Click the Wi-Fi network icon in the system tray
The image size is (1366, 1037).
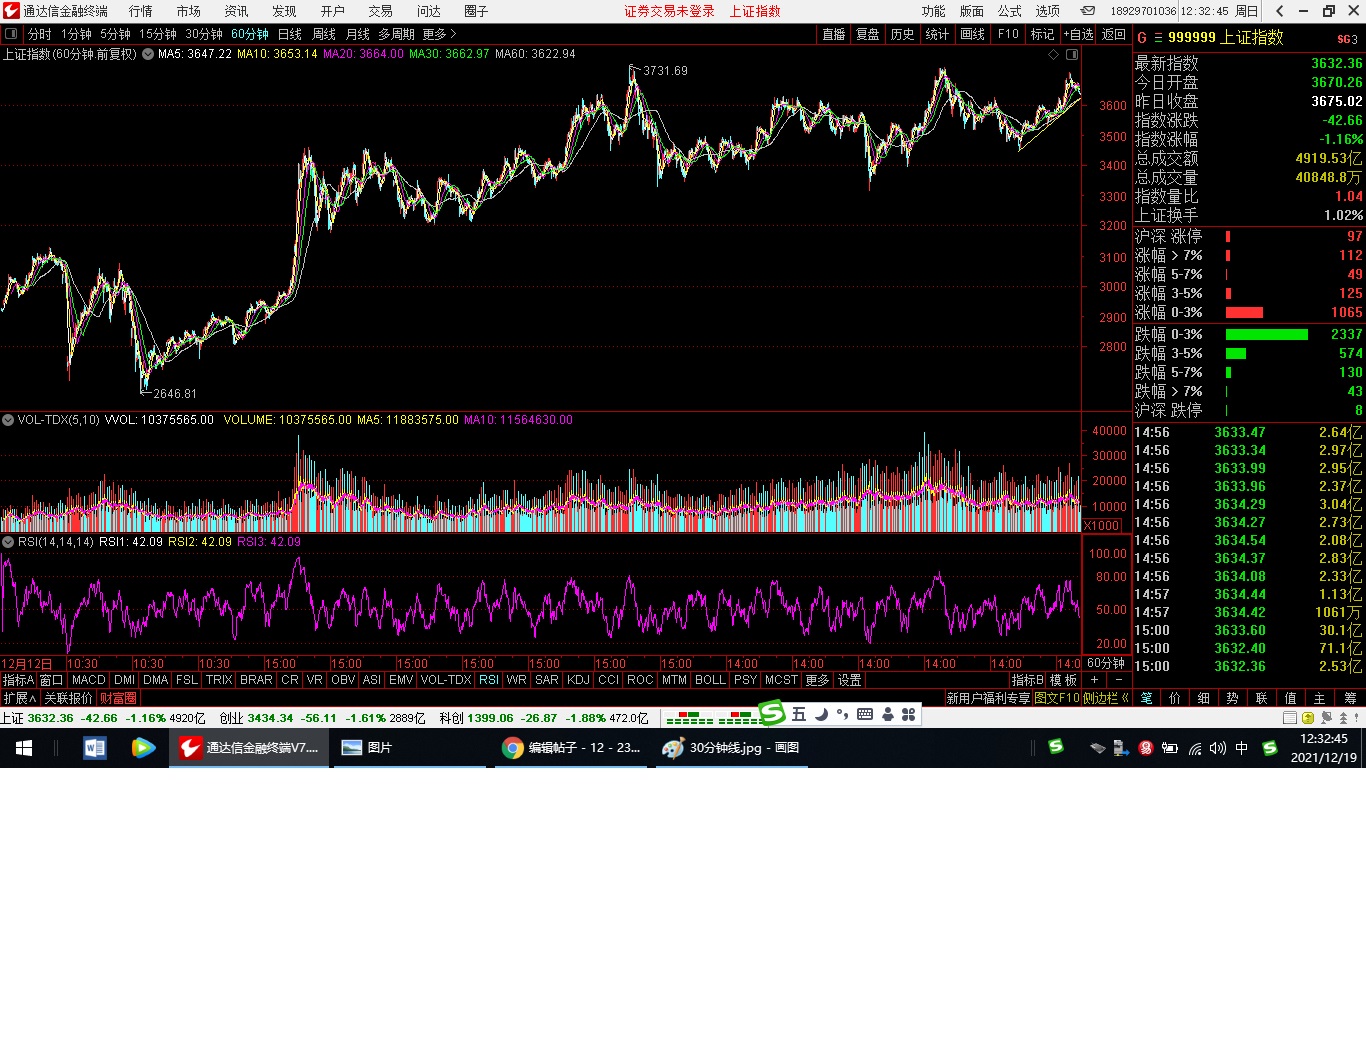click(x=1194, y=747)
